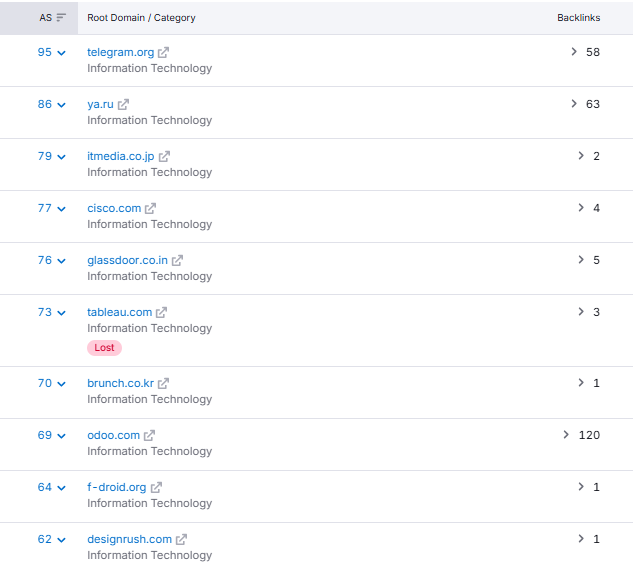Click Information Technology under odoo.com
The image size is (633, 563).
pos(150,451)
